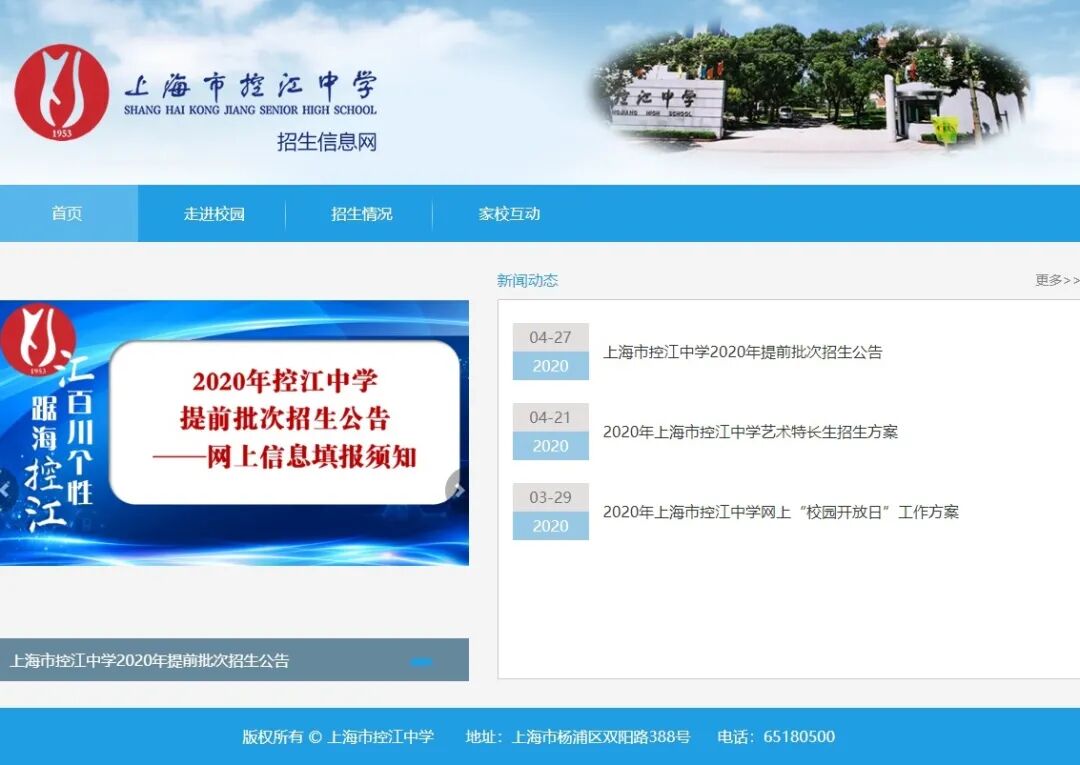Click the footer address 双阳路388号

(646, 737)
